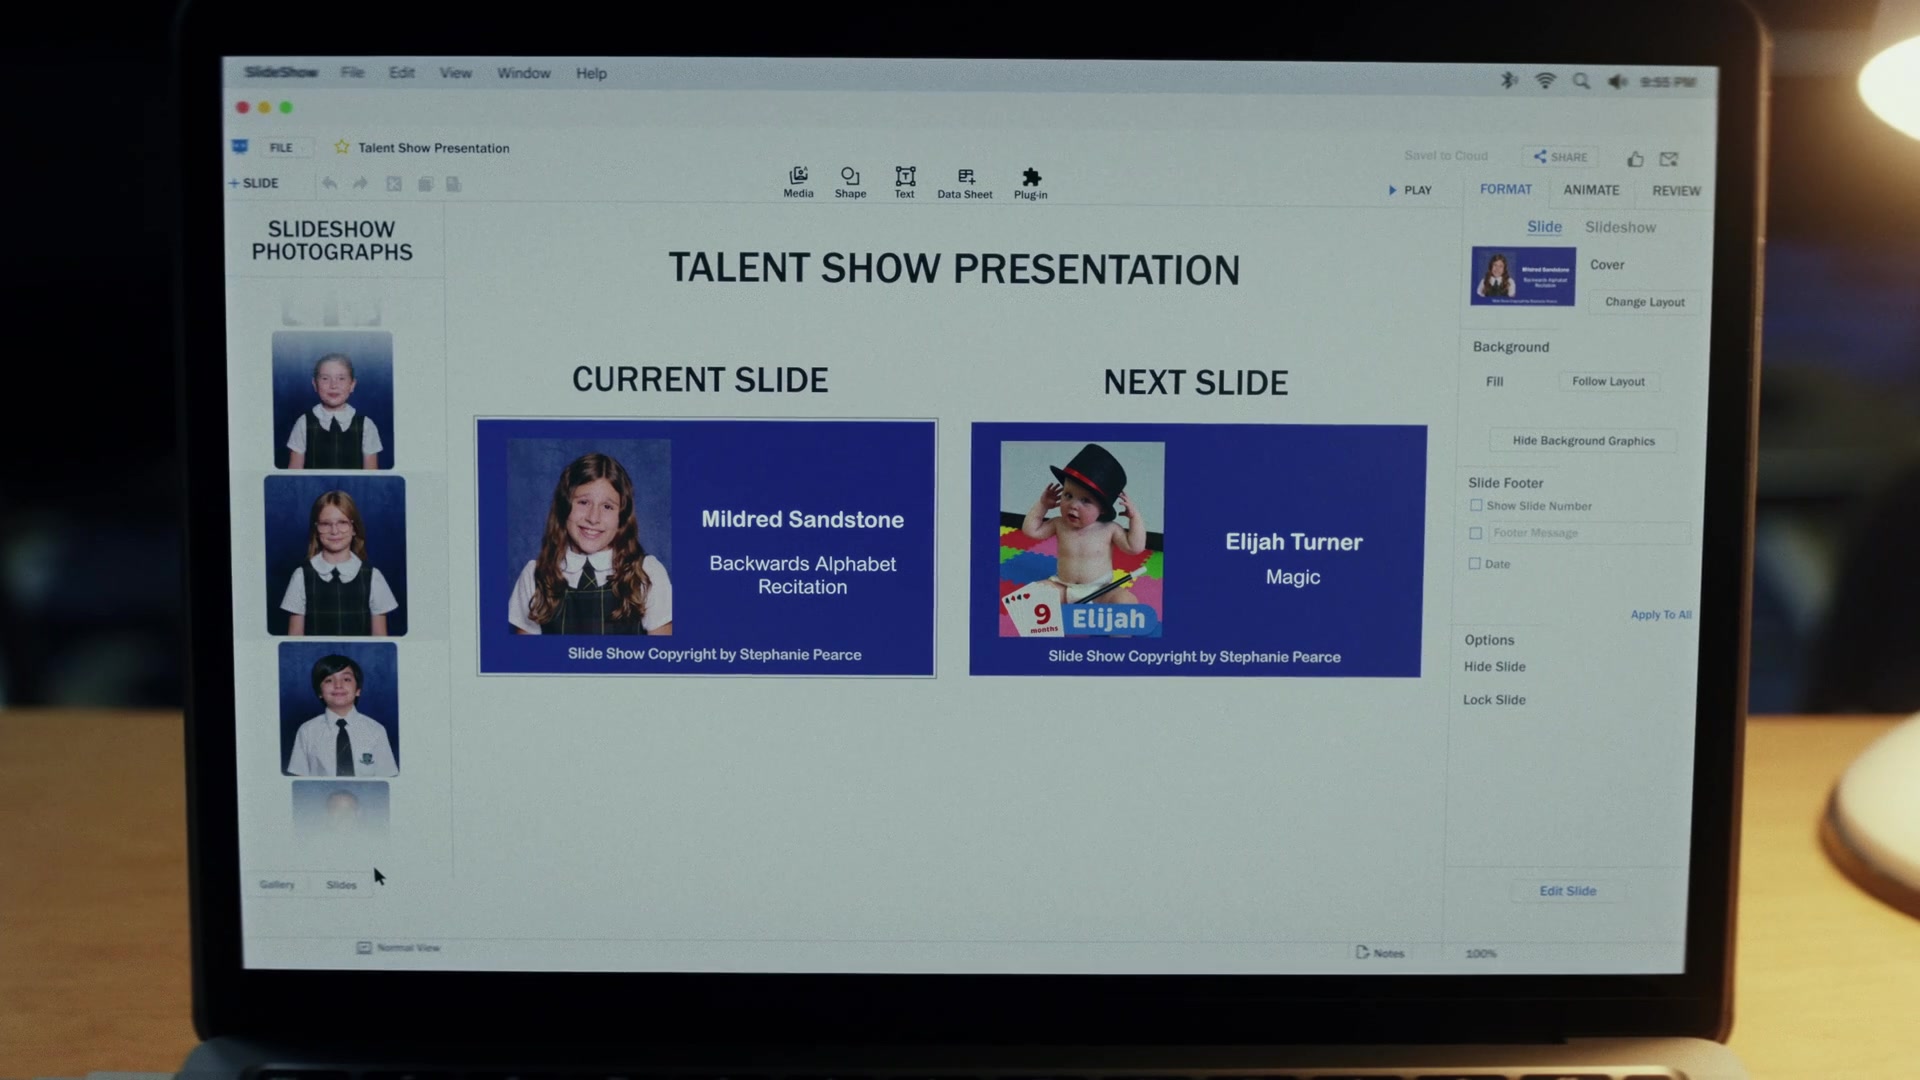Click the Normal View icon in the status bar
Screen dimensions: 1920x1080
[364, 947]
